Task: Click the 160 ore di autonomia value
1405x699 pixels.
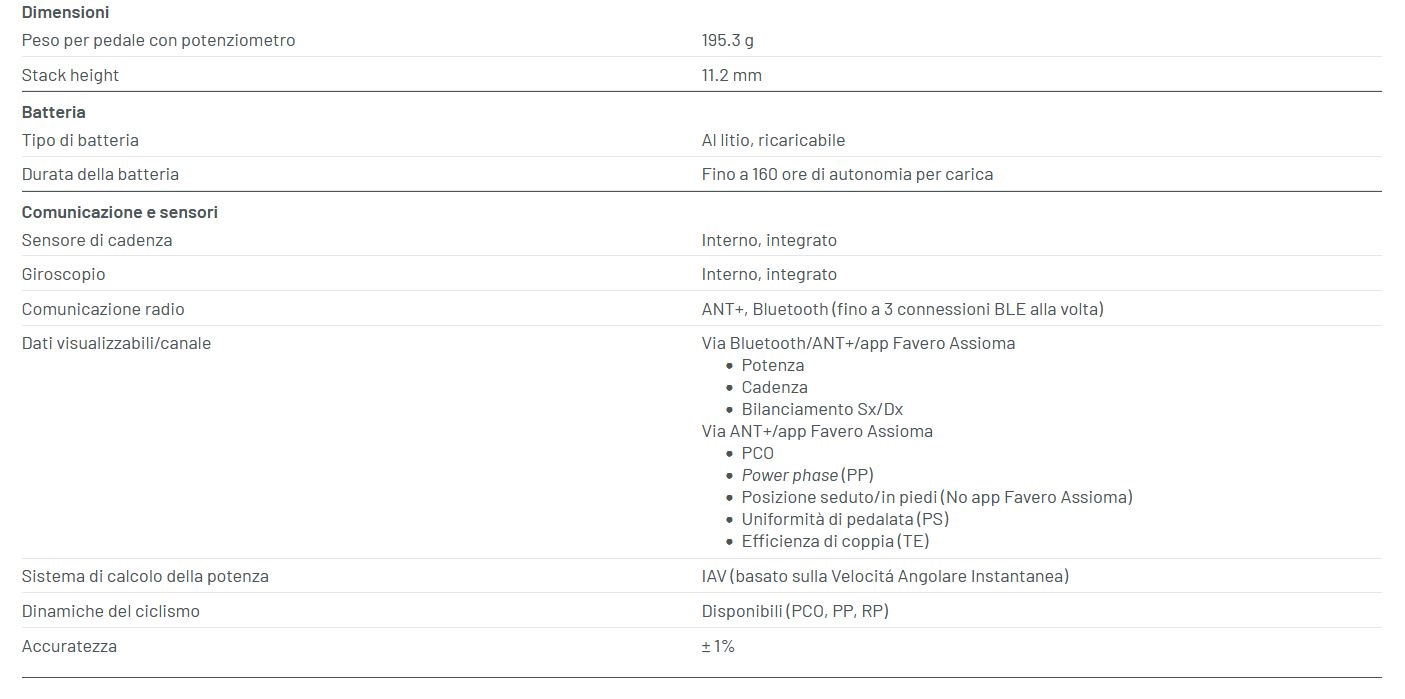Action: coord(847,174)
